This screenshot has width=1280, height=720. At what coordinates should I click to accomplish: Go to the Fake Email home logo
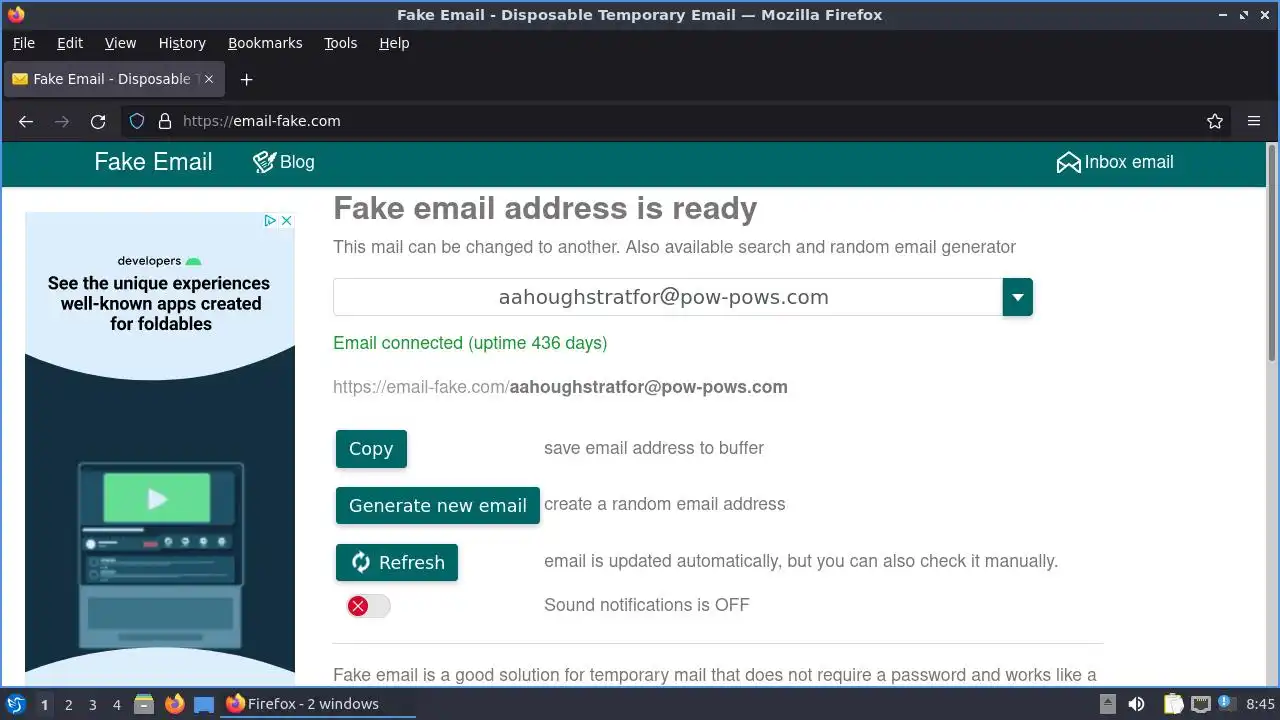pyautogui.click(x=153, y=162)
